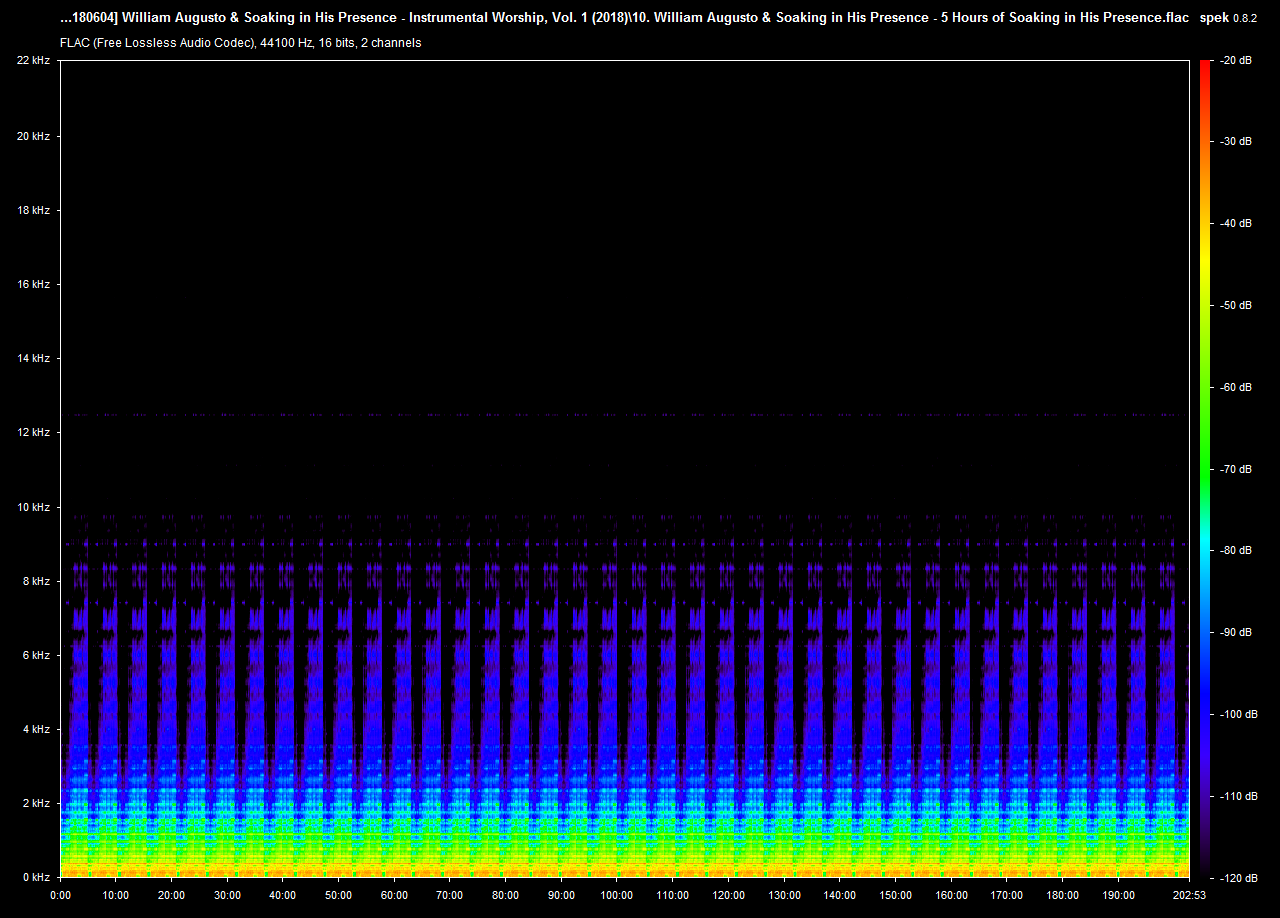Click the -120 dB scale label

coord(1239,878)
